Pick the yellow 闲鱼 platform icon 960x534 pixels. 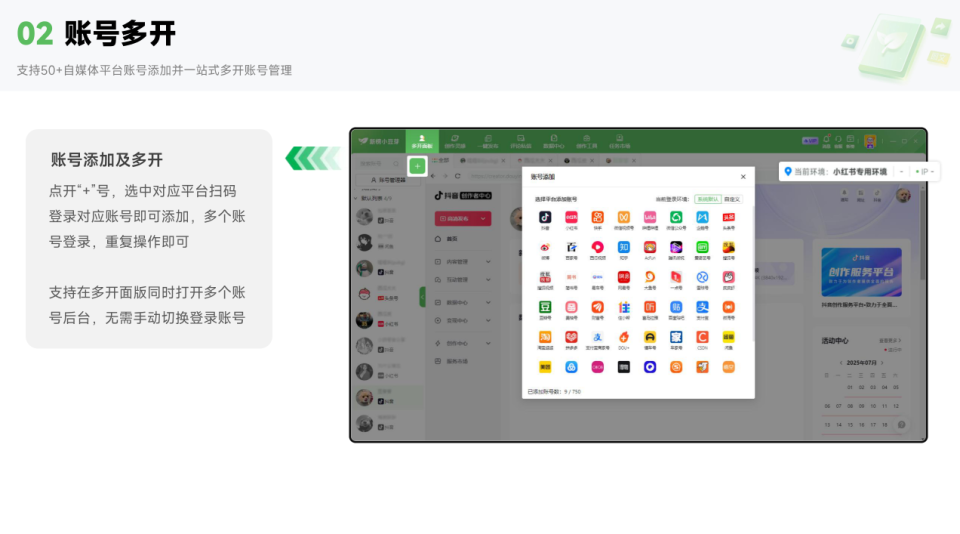tap(729, 337)
